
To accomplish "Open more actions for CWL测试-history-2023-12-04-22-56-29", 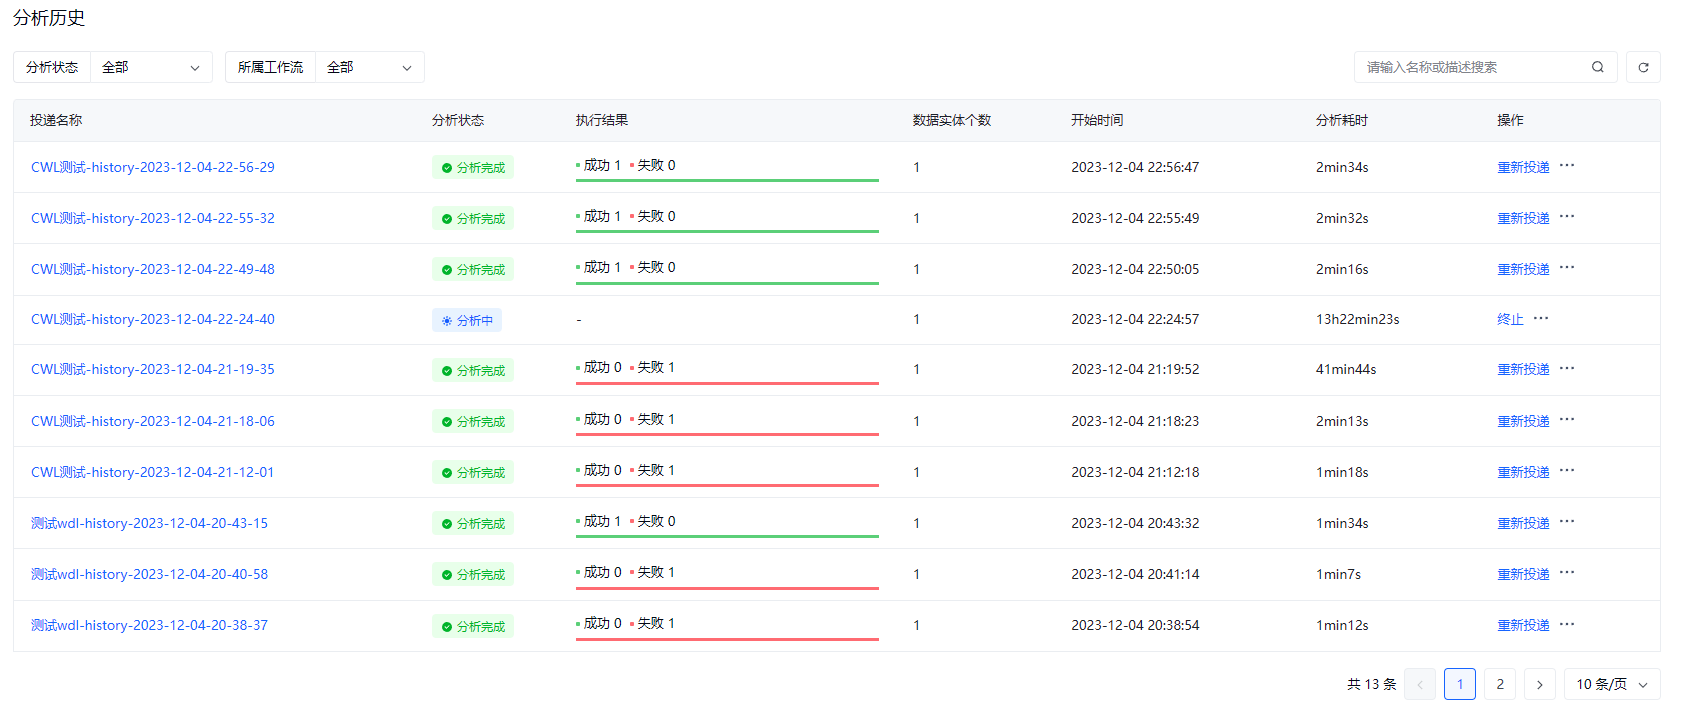I will tap(1567, 166).
